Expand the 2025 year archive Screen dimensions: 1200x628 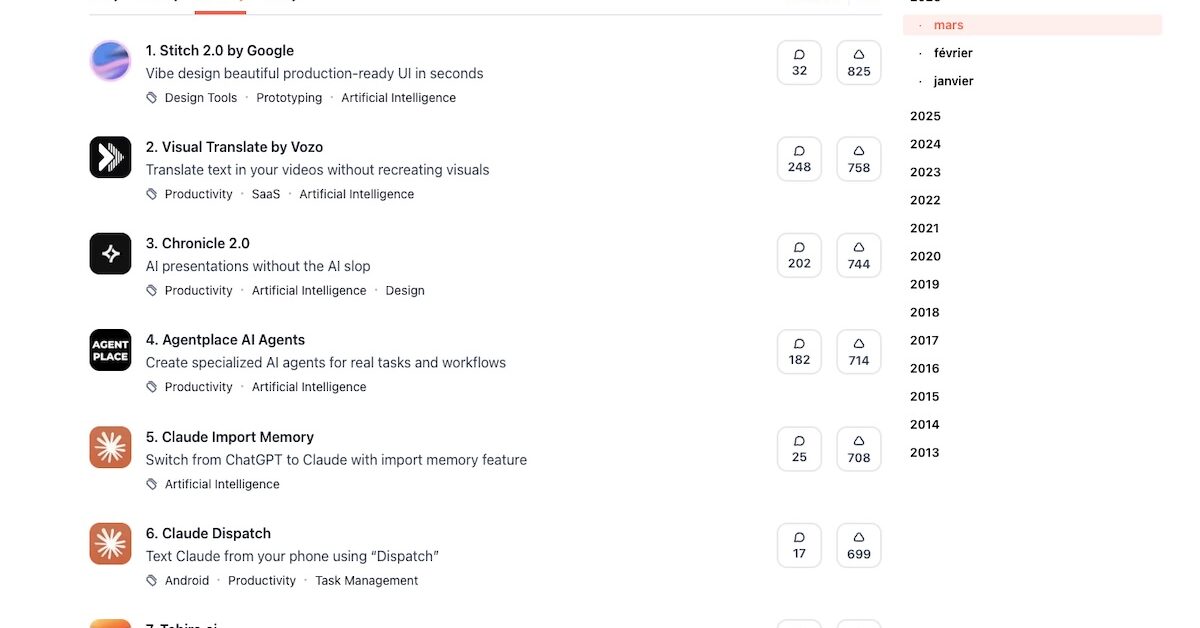(925, 116)
